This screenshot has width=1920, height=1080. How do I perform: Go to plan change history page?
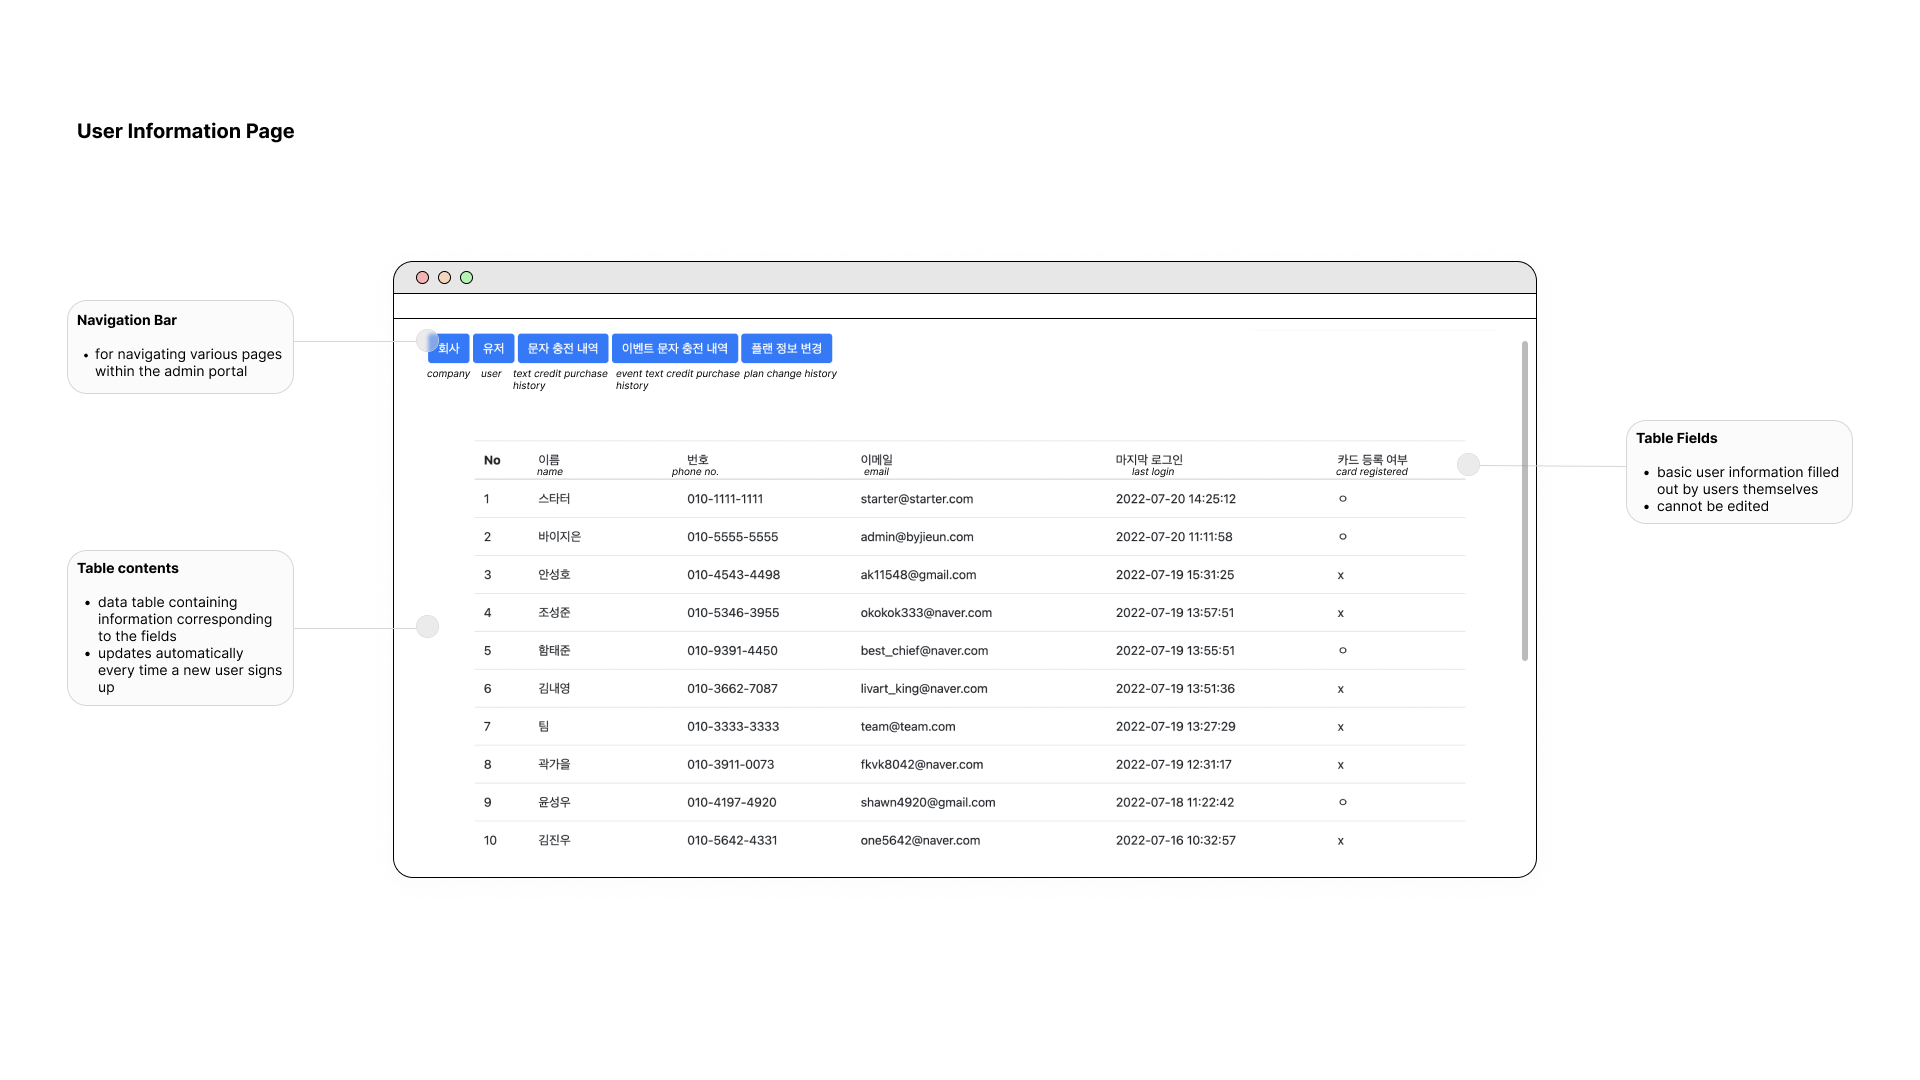point(786,348)
